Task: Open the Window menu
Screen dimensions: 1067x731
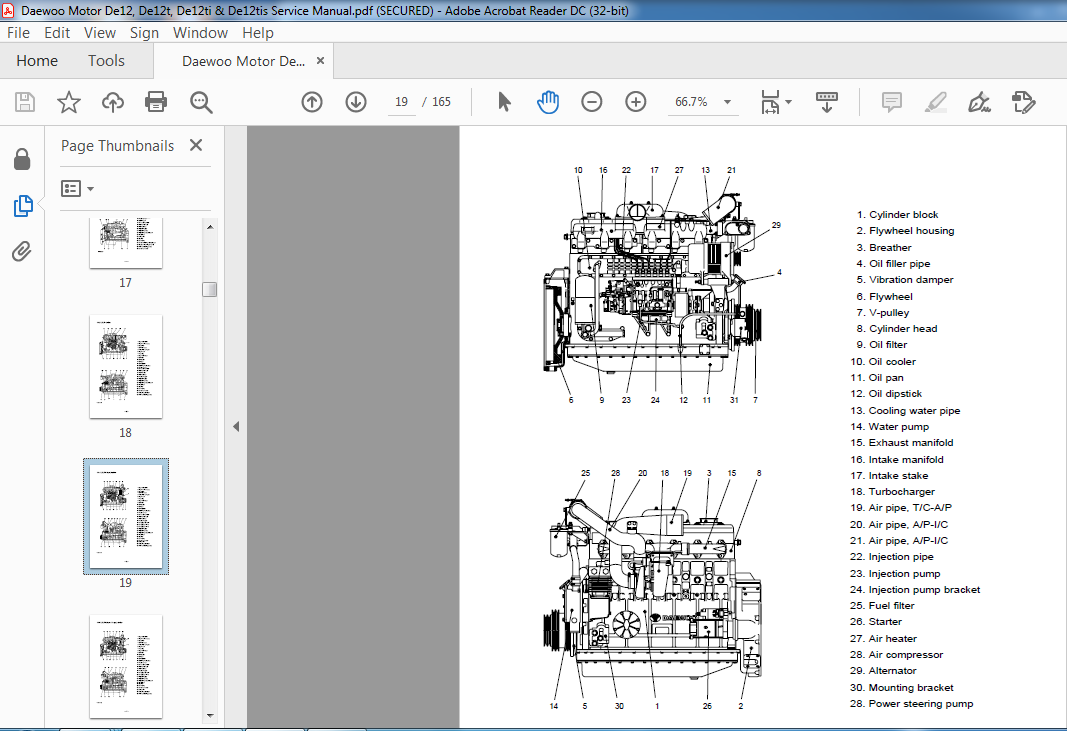Action: tap(200, 33)
